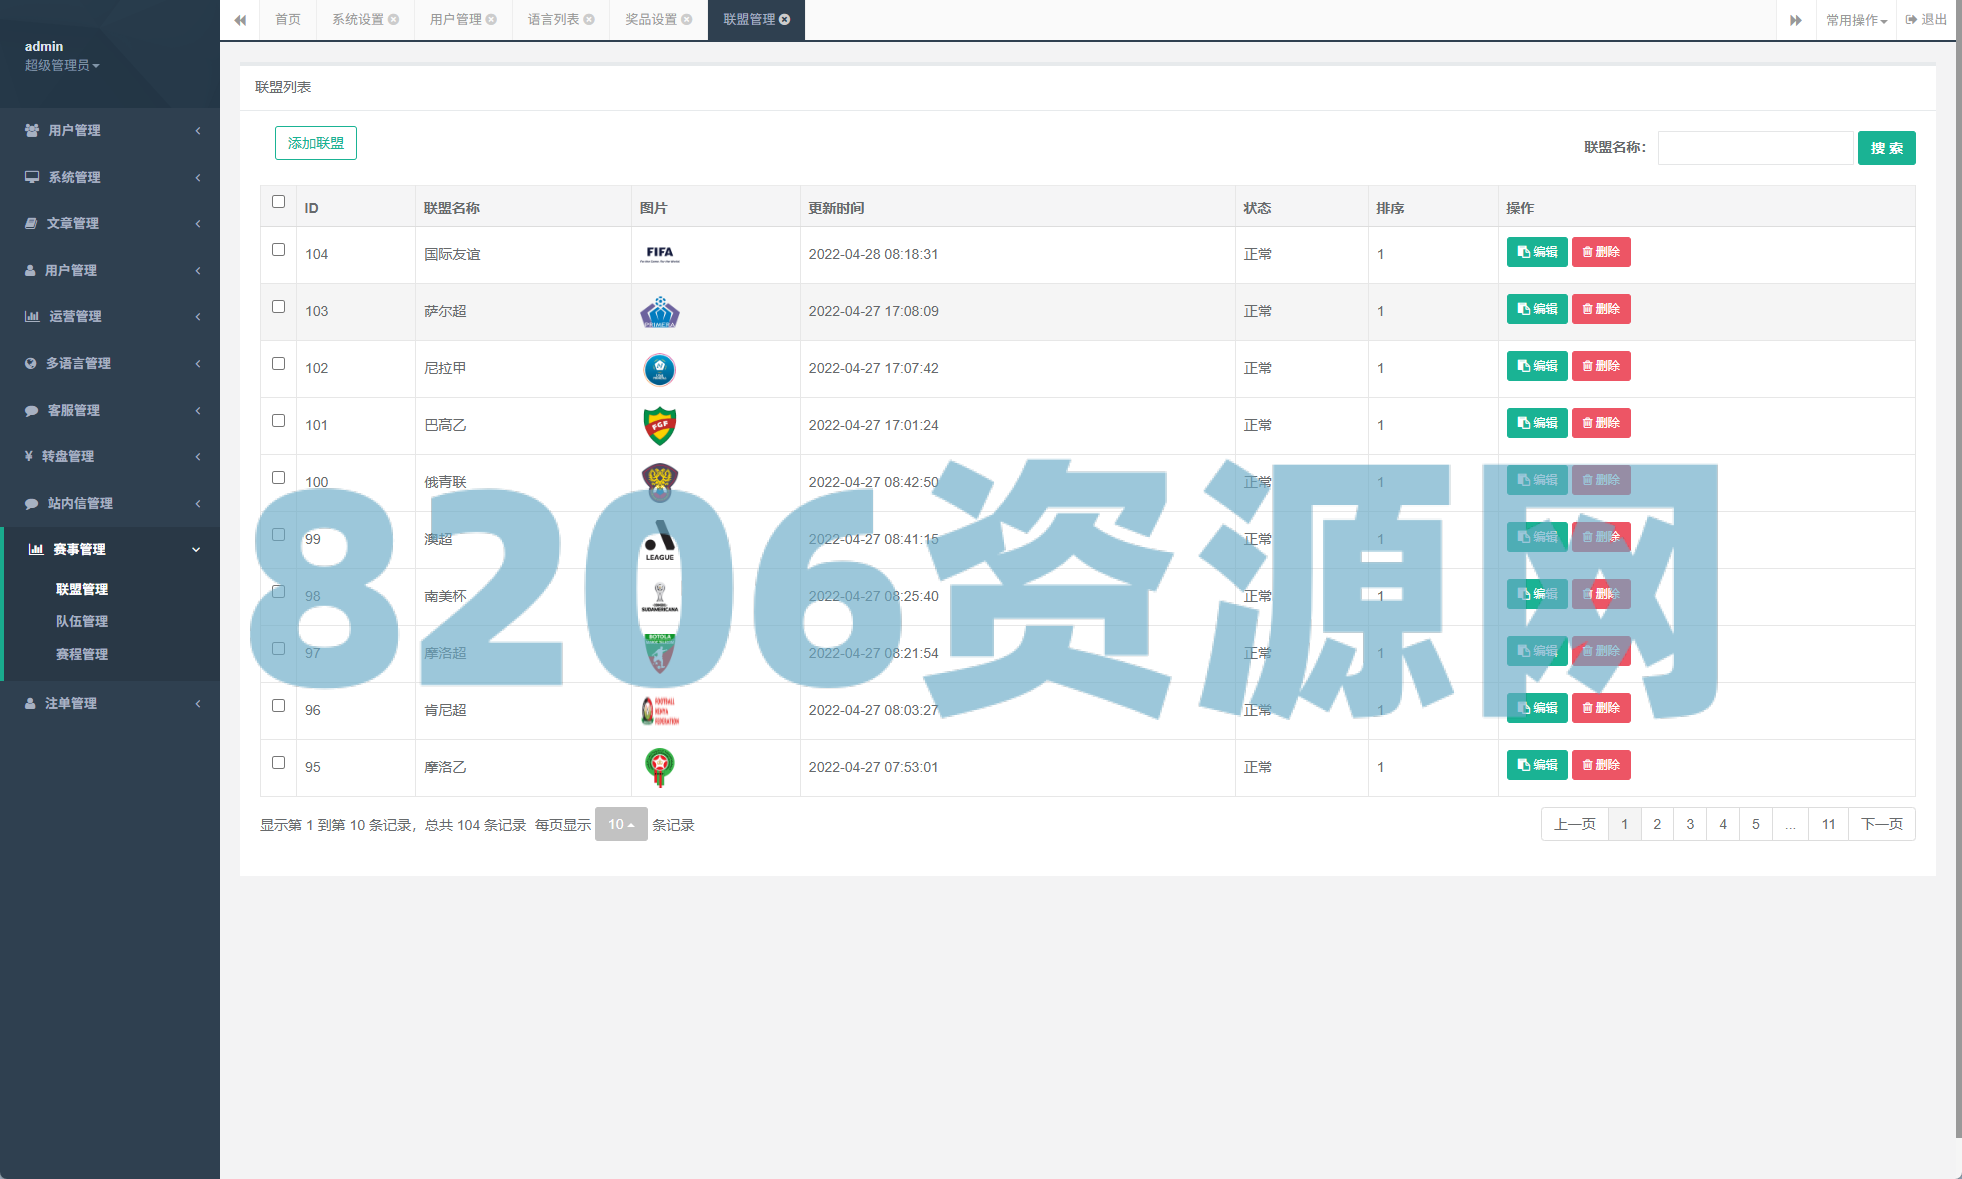Screen dimensions: 1962x1179
Task: Click the yen icon beside 转盘管理
Action: point(29,456)
